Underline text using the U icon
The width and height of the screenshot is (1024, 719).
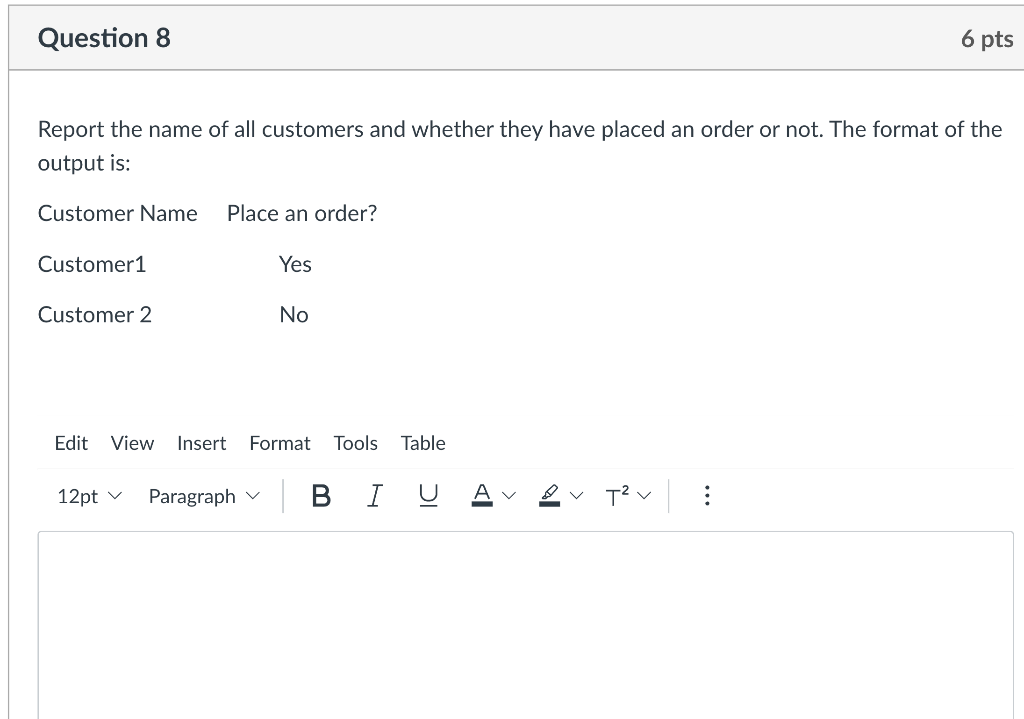pyautogui.click(x=428, y=496)
